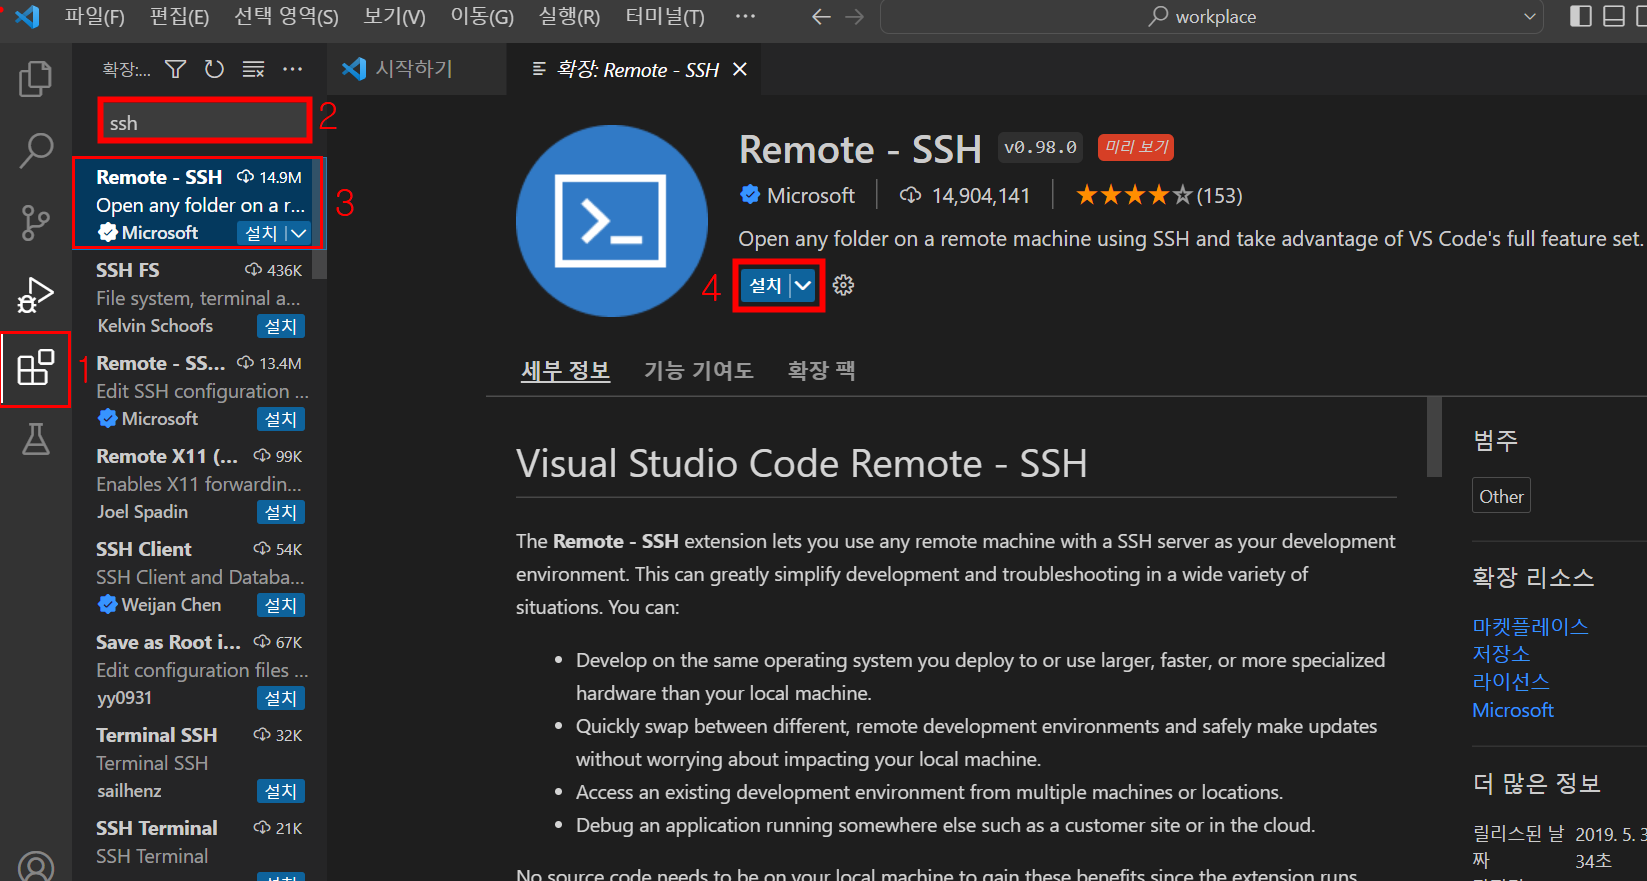Install Remote - SSH editing config extension
1647x881 pixels.
click(281, 419)
